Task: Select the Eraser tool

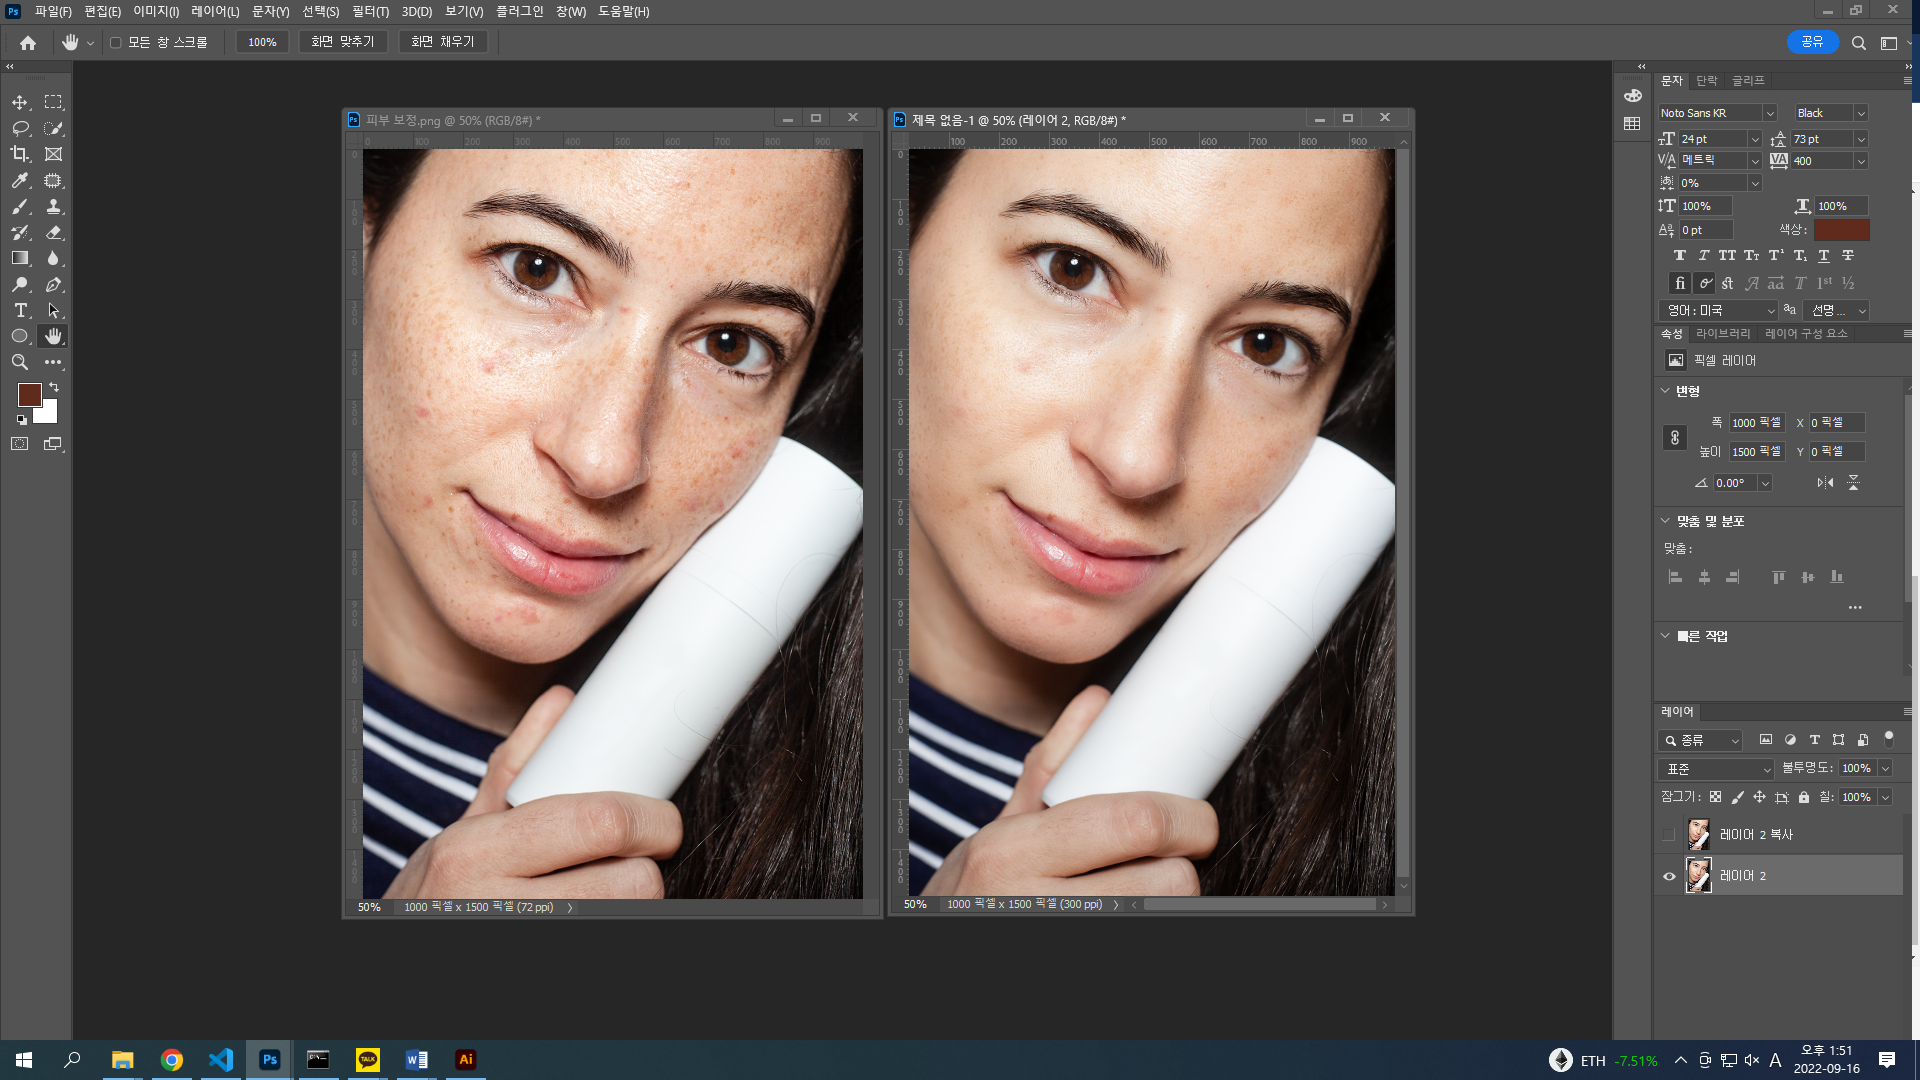Action: pos(54,232)
